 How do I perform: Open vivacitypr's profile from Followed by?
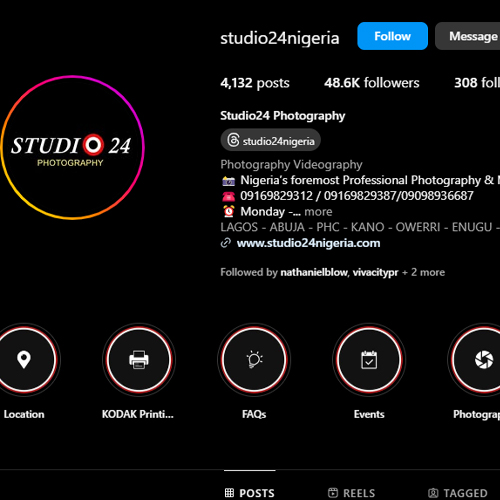click(x=375, y=272)
